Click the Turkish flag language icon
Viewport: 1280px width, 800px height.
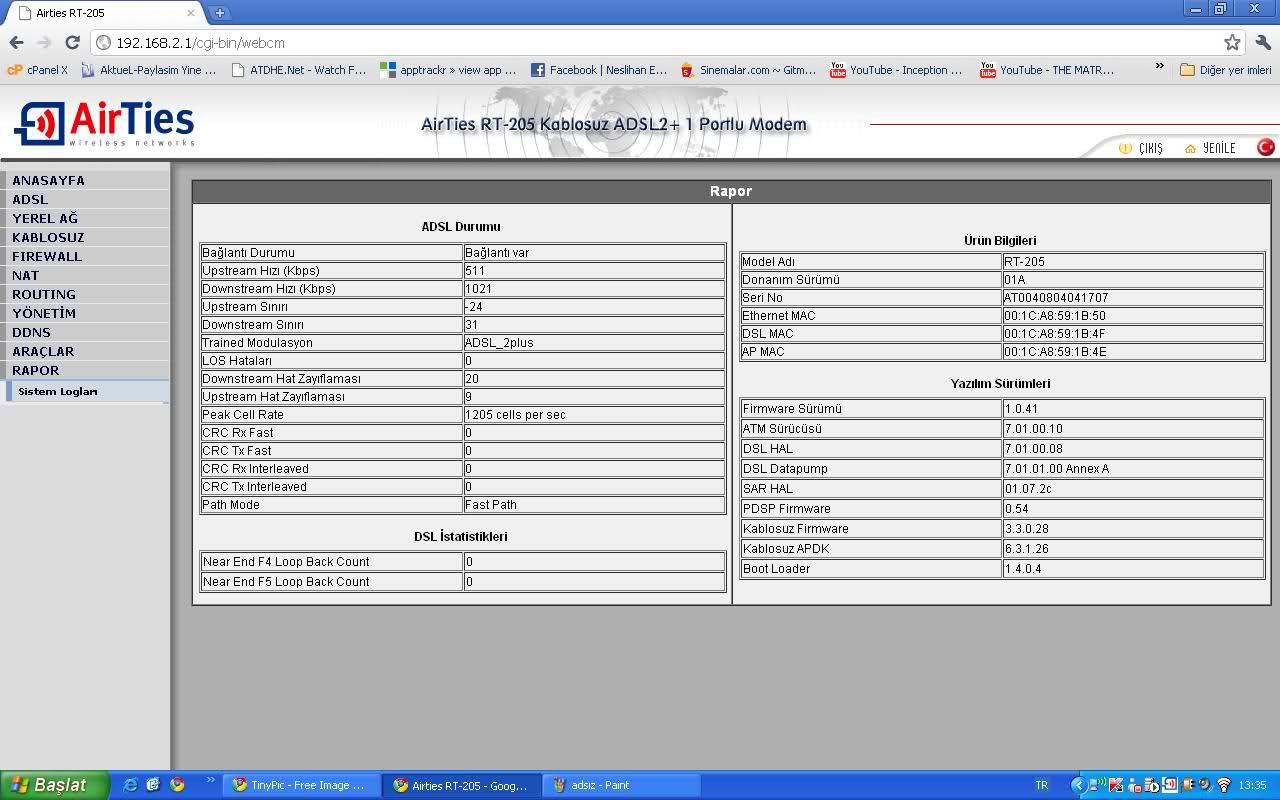point(1266,147)
